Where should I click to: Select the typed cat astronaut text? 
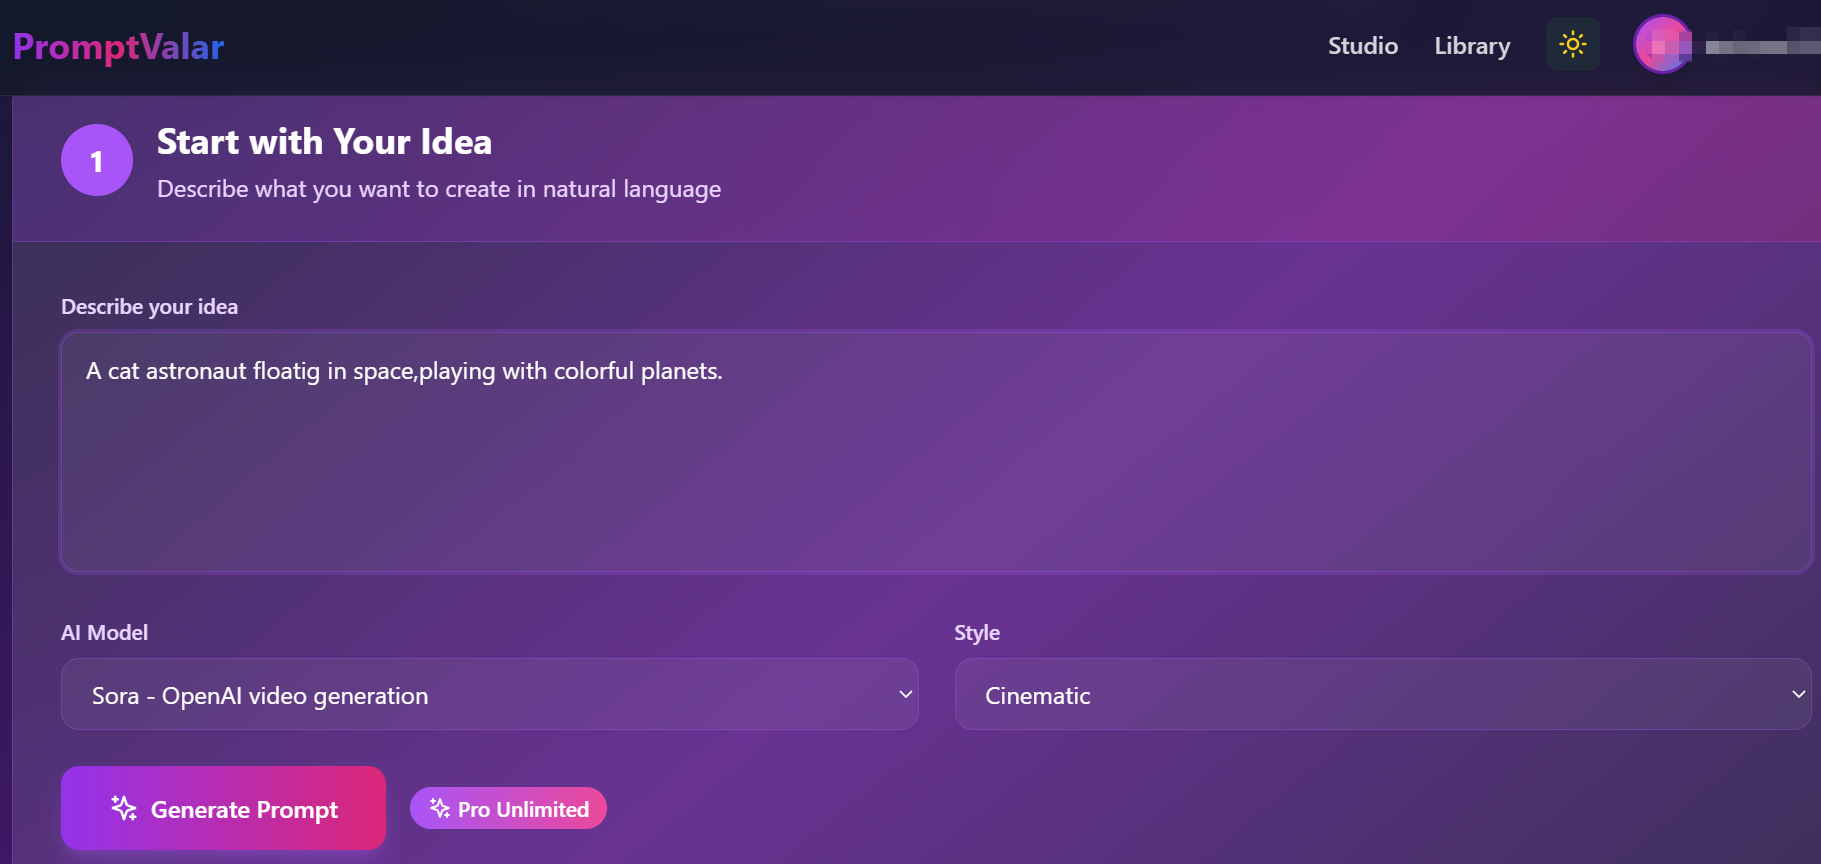point(403,370)
